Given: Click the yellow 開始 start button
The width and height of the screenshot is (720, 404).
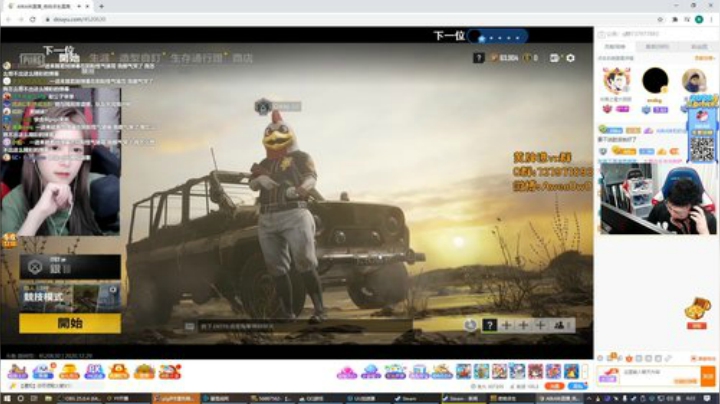Looking at the screenshot, I should pos(70,324).
